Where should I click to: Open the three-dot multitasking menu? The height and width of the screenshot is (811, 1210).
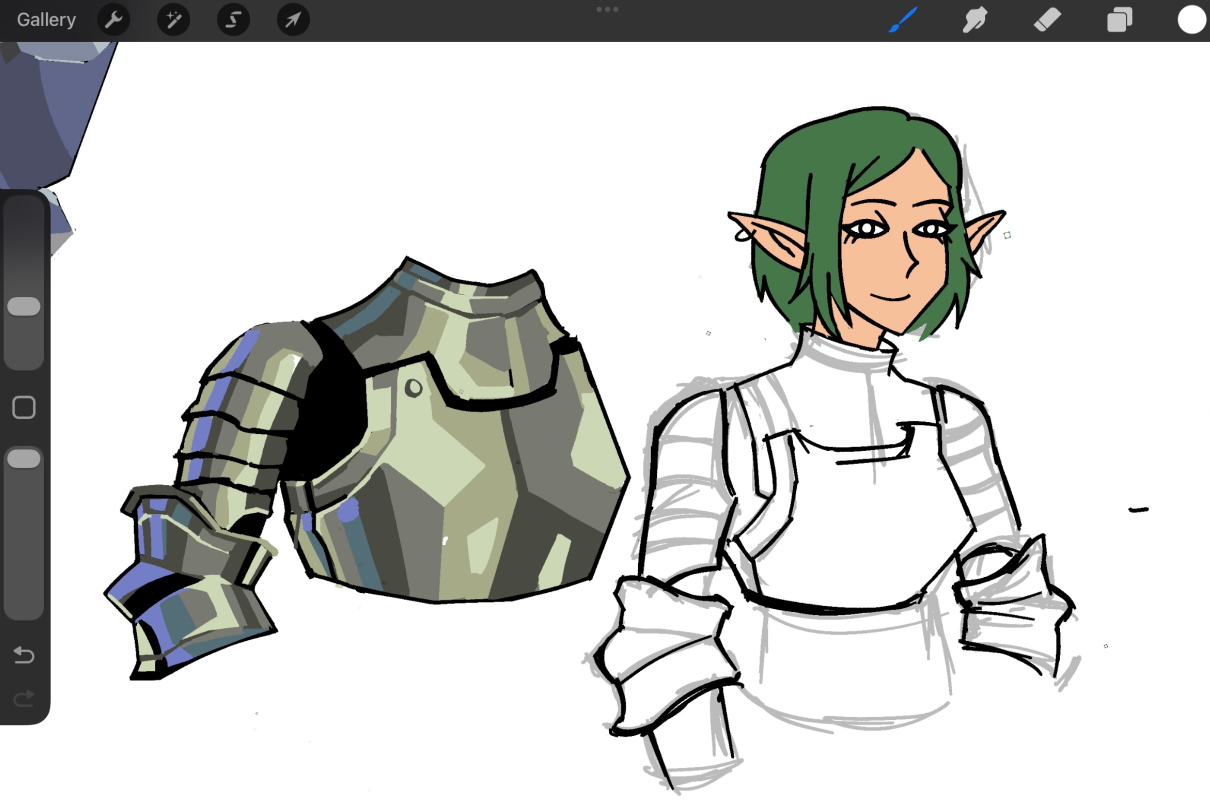pyautogui.click(x=607, y=9)
